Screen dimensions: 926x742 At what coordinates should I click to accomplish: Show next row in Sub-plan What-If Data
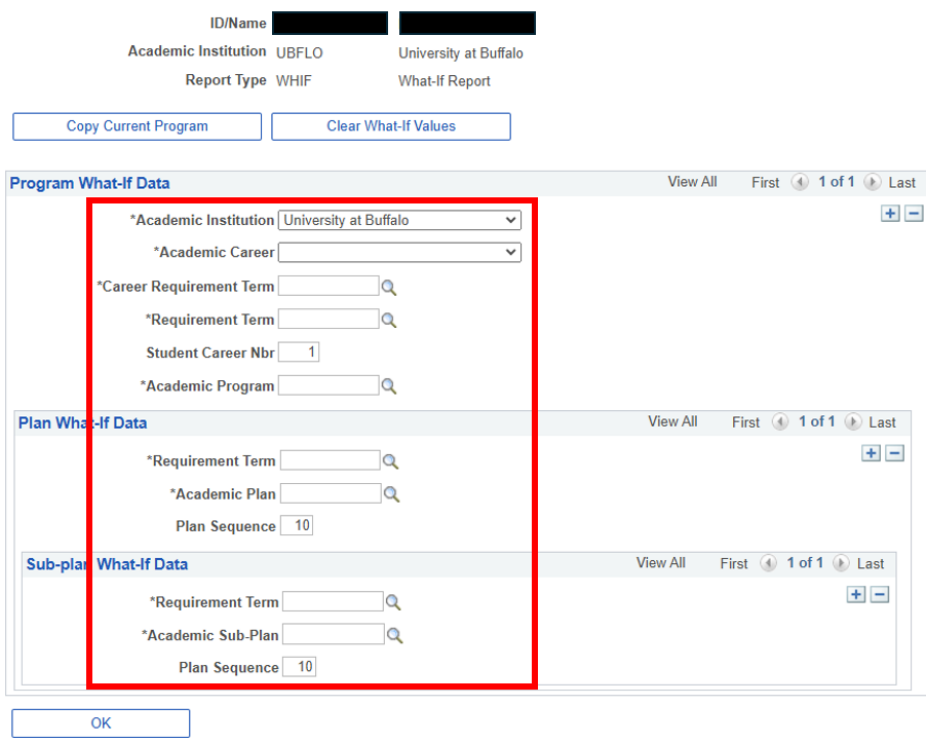[841, 563]
